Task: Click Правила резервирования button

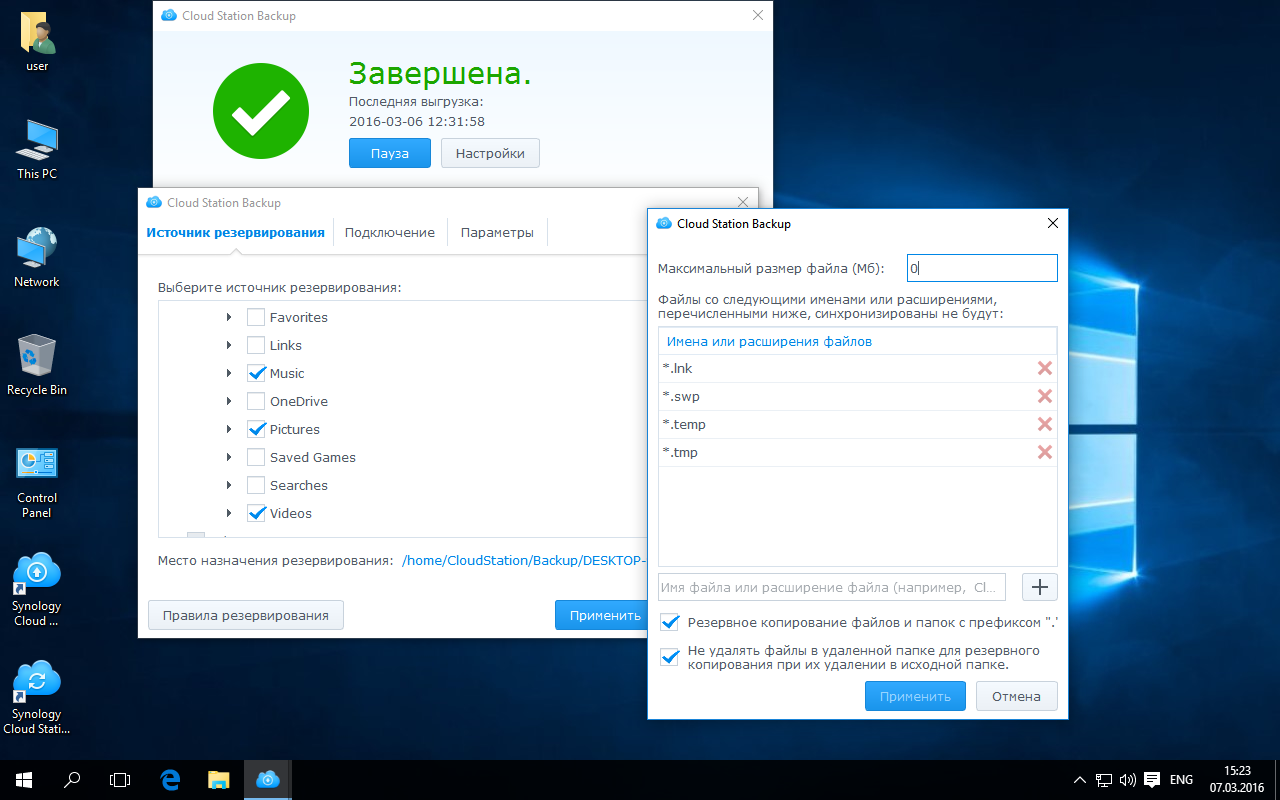Action: (246, 615)
